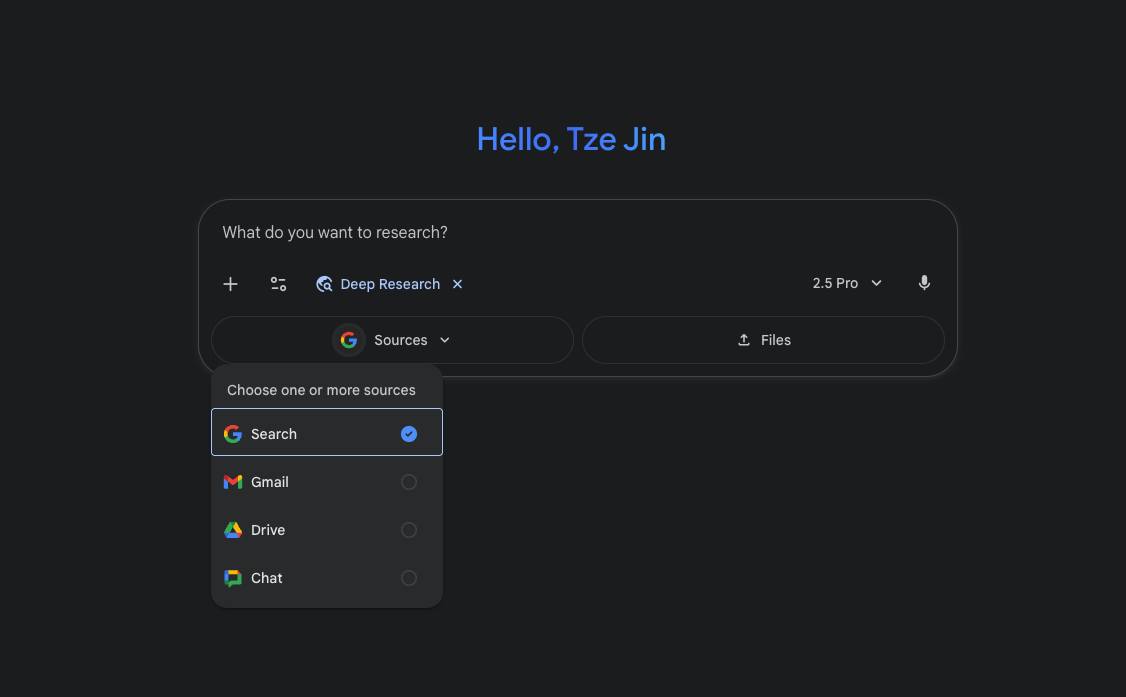Viewport: 1126px width, 697px height.
Task: Click the microphone icon for voice input
Action: [924, 283]
